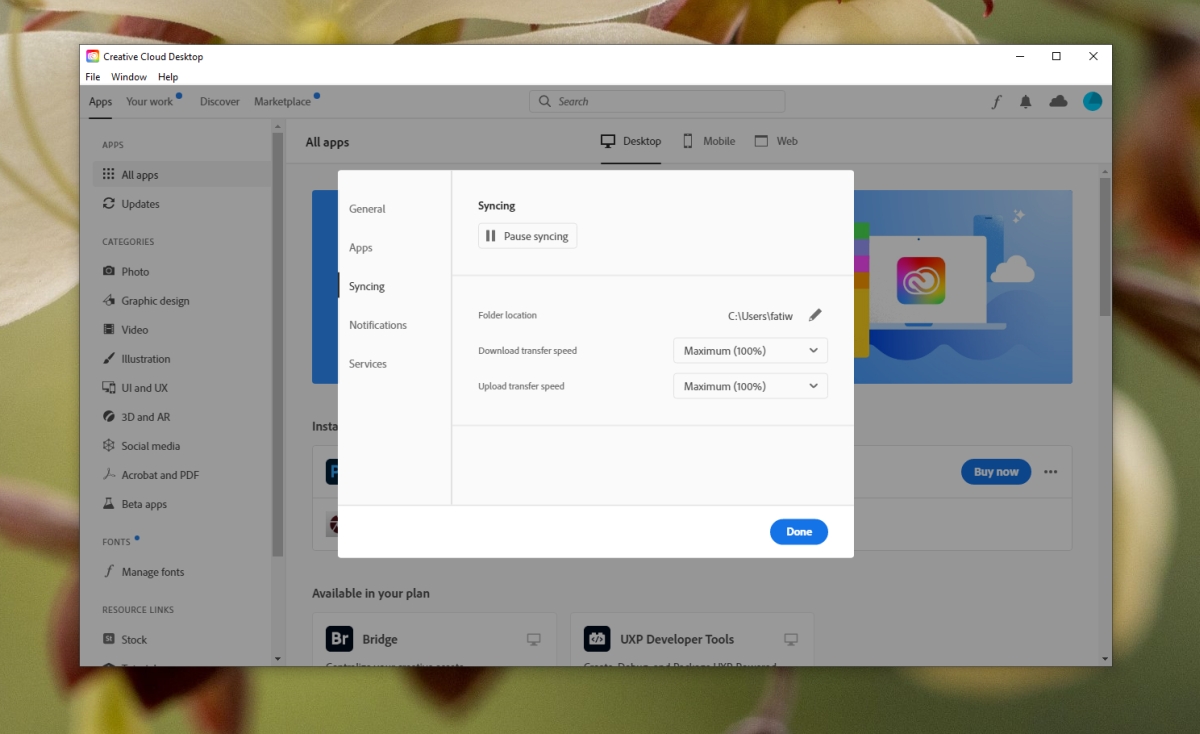Click the Social media icon
The height and width of the screenshot is (734, 1200).
click(x=109, y=445)
